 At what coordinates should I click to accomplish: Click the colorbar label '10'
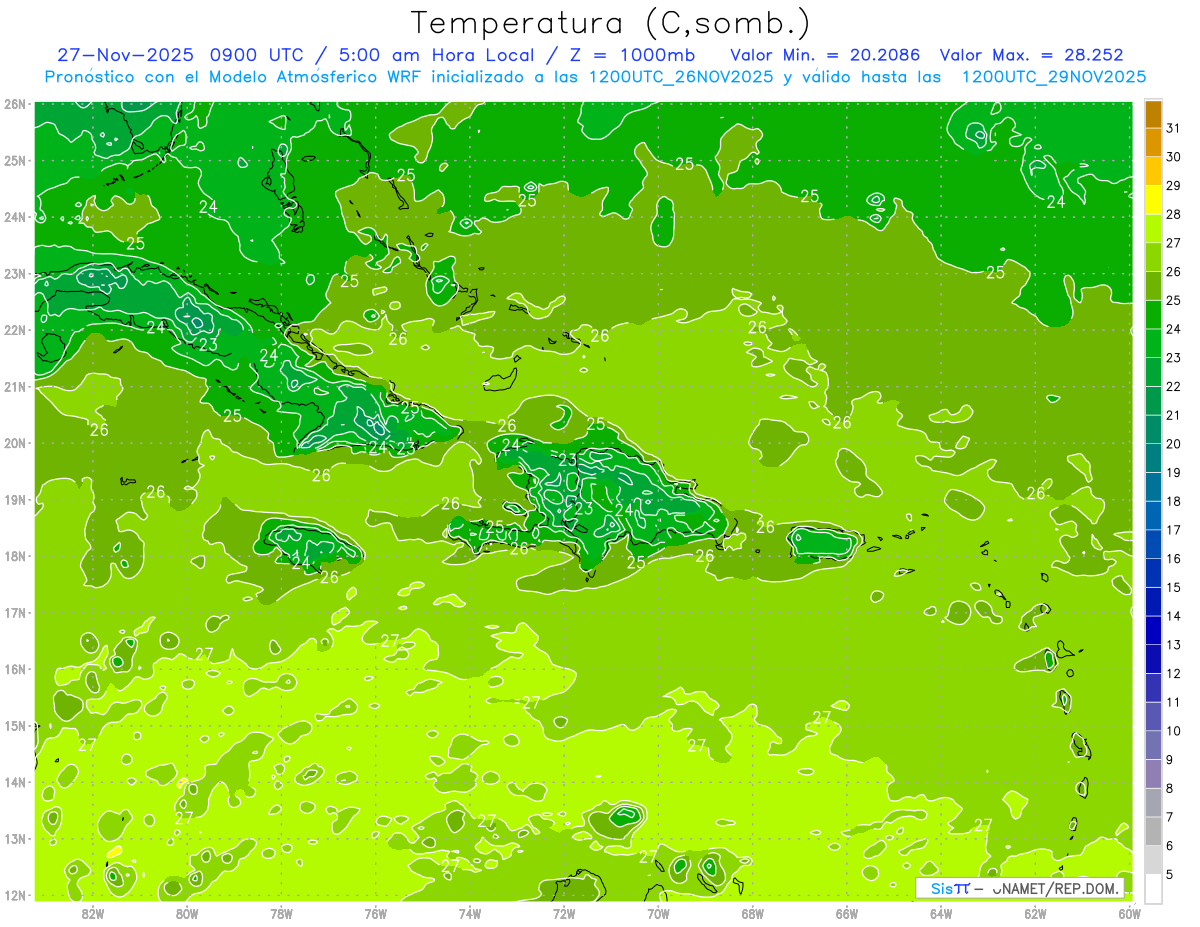point(1173,730)
